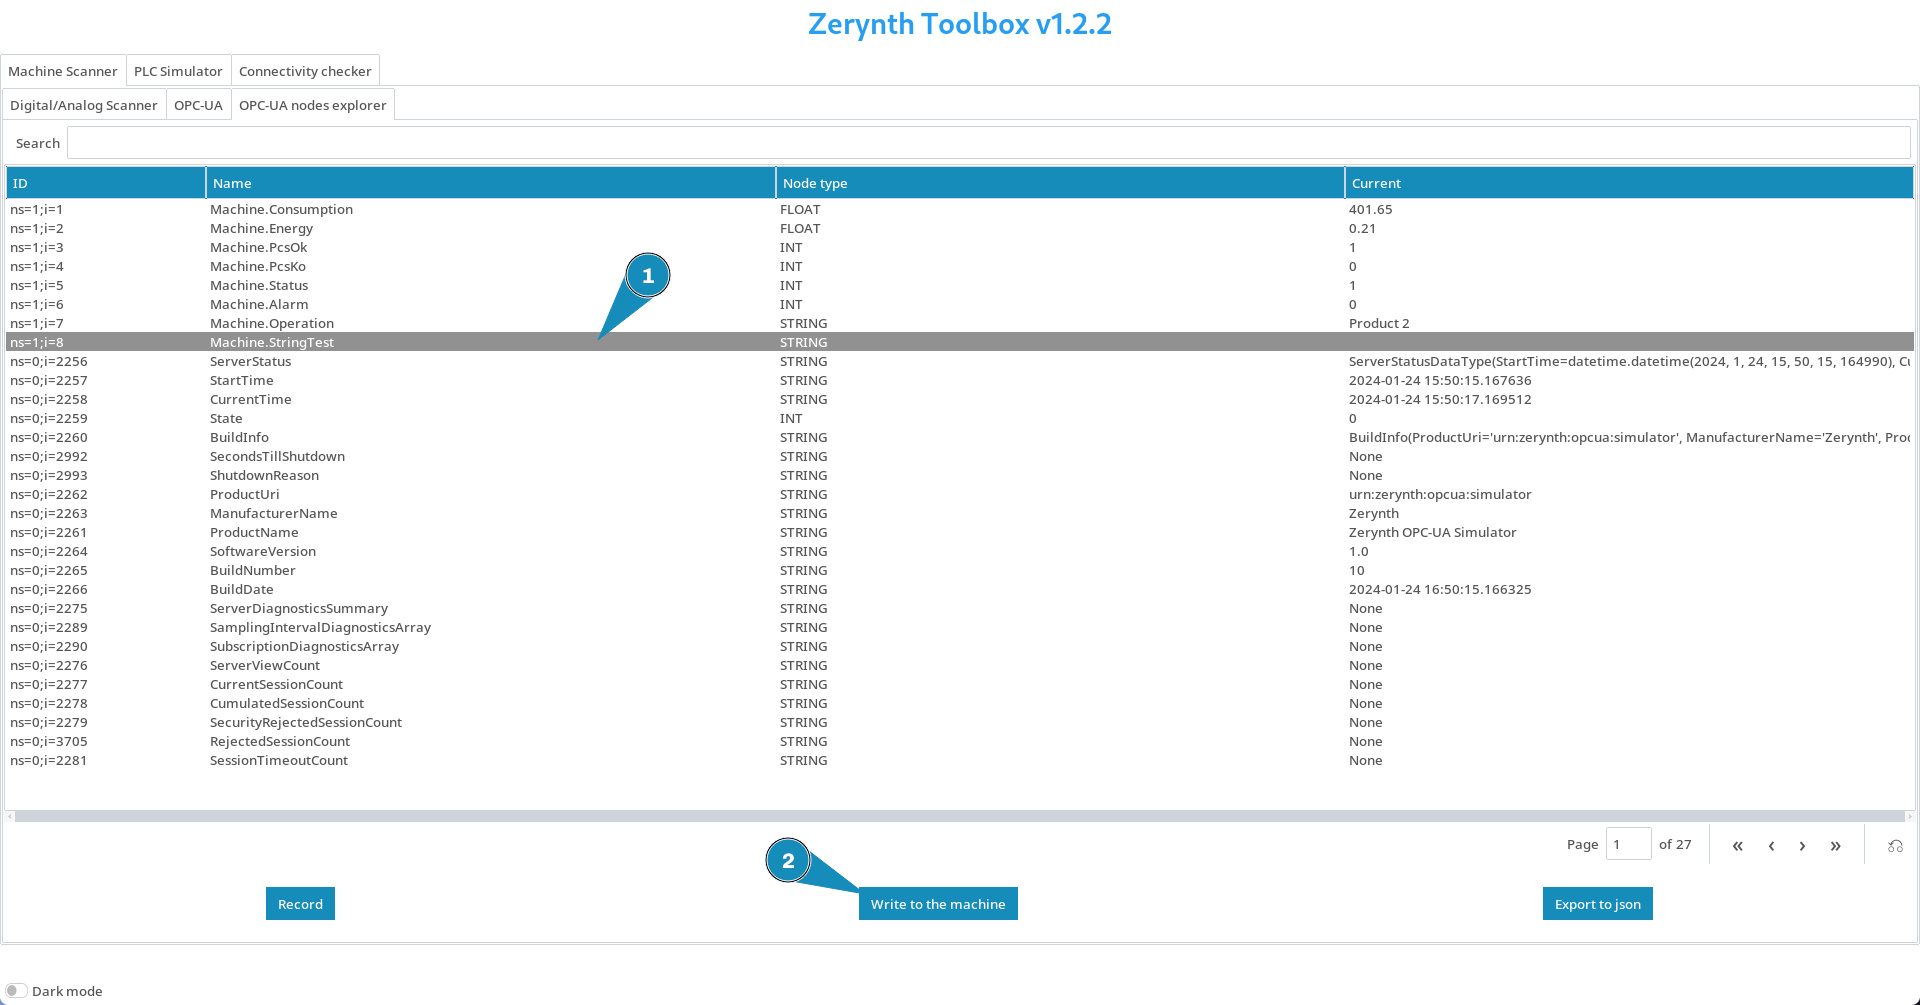Viewport: 1920px width, 1005px height.
Task: Click the horizontal scrollbar under the table
Action: pyautogui.click(x=960, y=816)
